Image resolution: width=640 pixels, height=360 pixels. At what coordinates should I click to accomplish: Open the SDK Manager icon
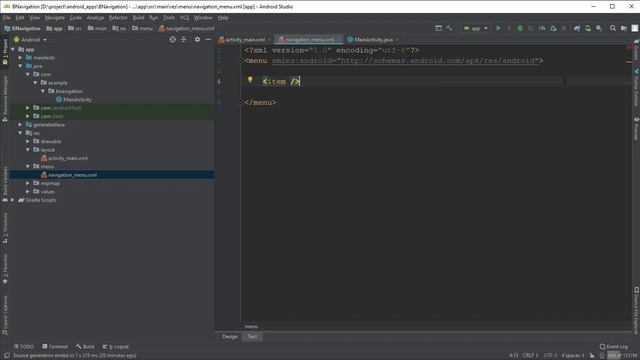click(599, 28)
